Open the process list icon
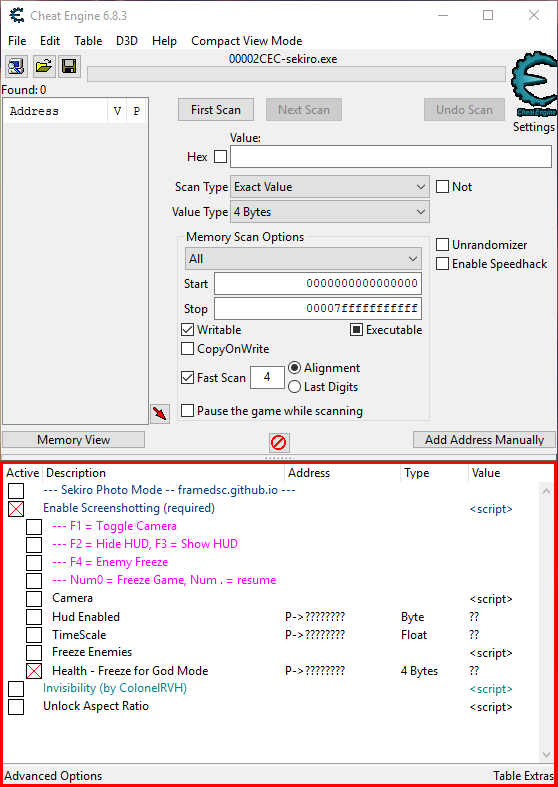The width and height of the screenshot is (558, 787). 16,66
